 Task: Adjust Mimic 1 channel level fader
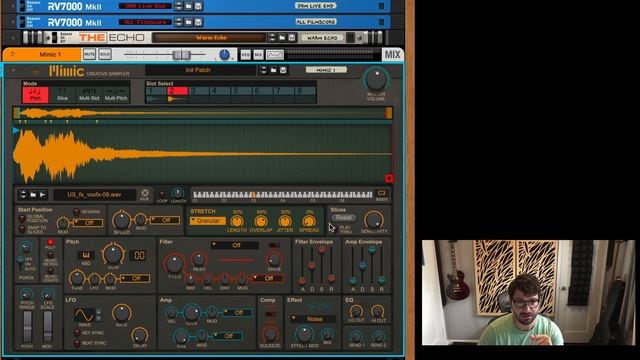(181, 54)
